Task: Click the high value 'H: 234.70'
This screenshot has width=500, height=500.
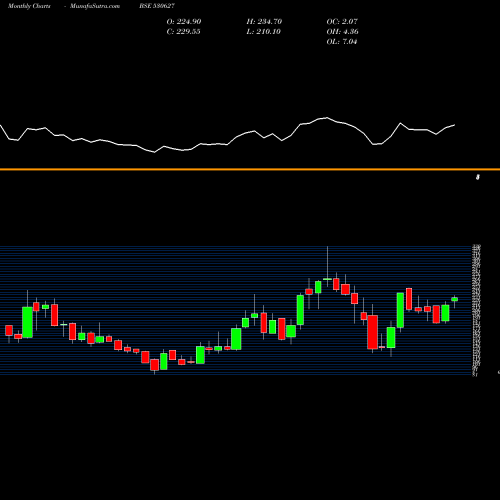Action: point(264,22)
